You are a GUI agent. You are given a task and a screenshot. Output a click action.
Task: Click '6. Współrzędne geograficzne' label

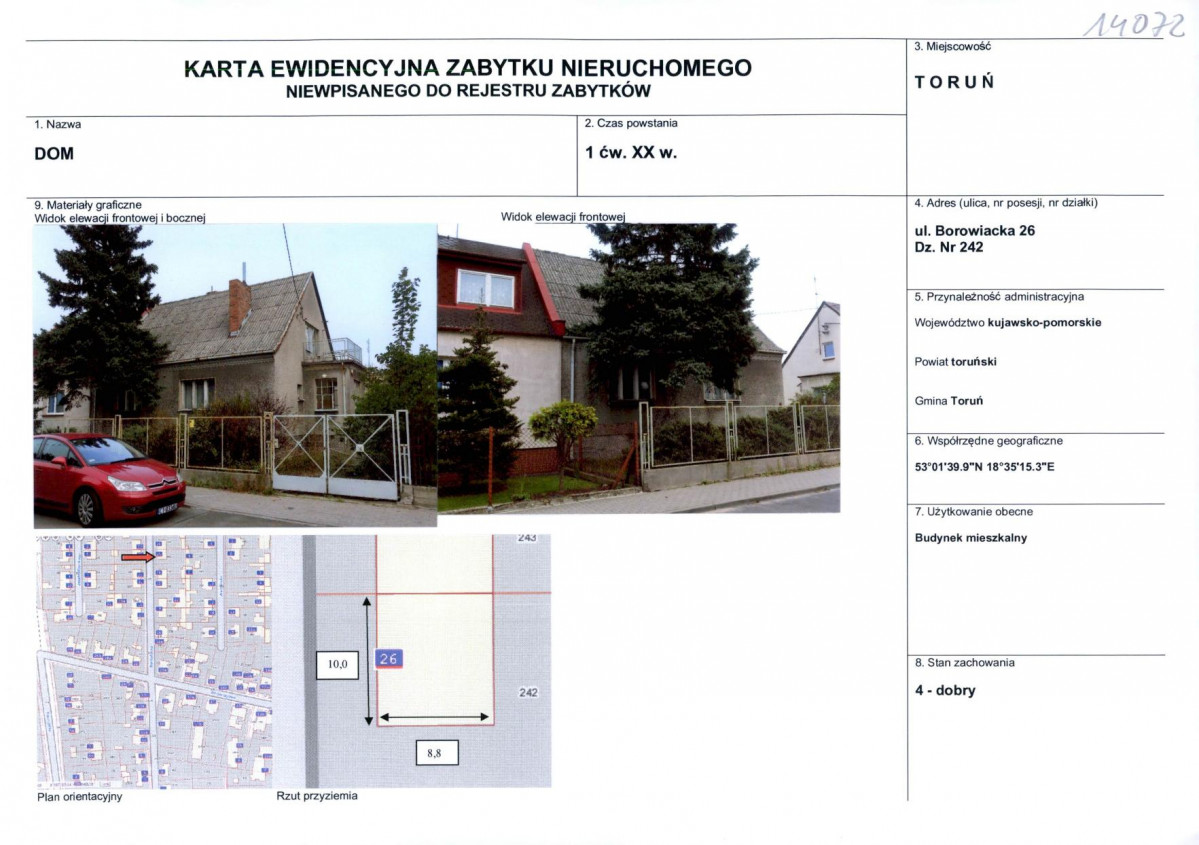[x=988, y=441]
